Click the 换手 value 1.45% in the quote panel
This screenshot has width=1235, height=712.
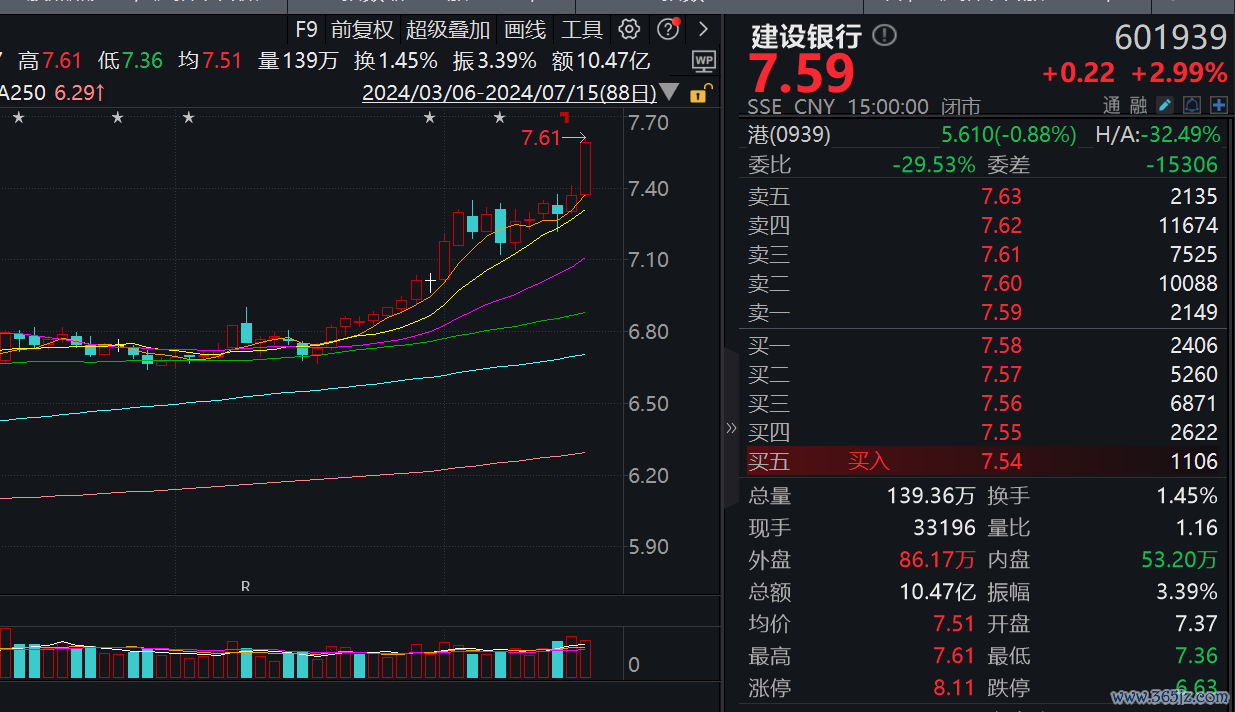coord(1187,495)
